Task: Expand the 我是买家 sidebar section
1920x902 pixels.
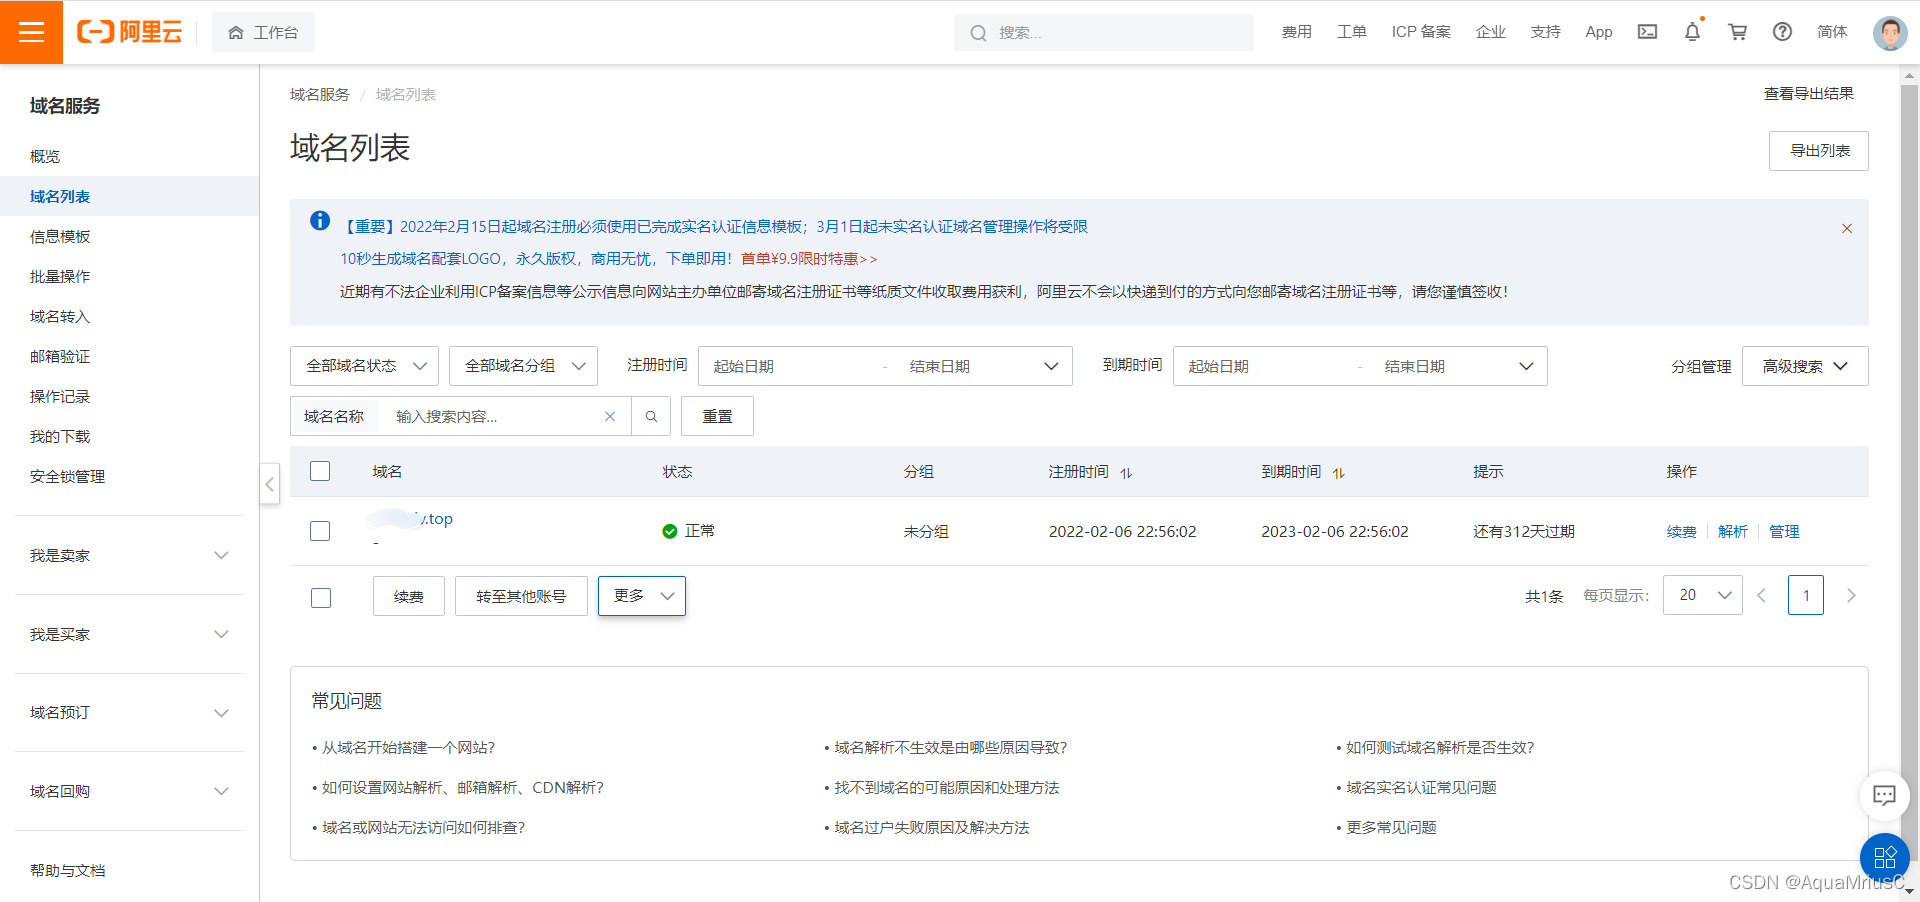Action: point(130,634)
